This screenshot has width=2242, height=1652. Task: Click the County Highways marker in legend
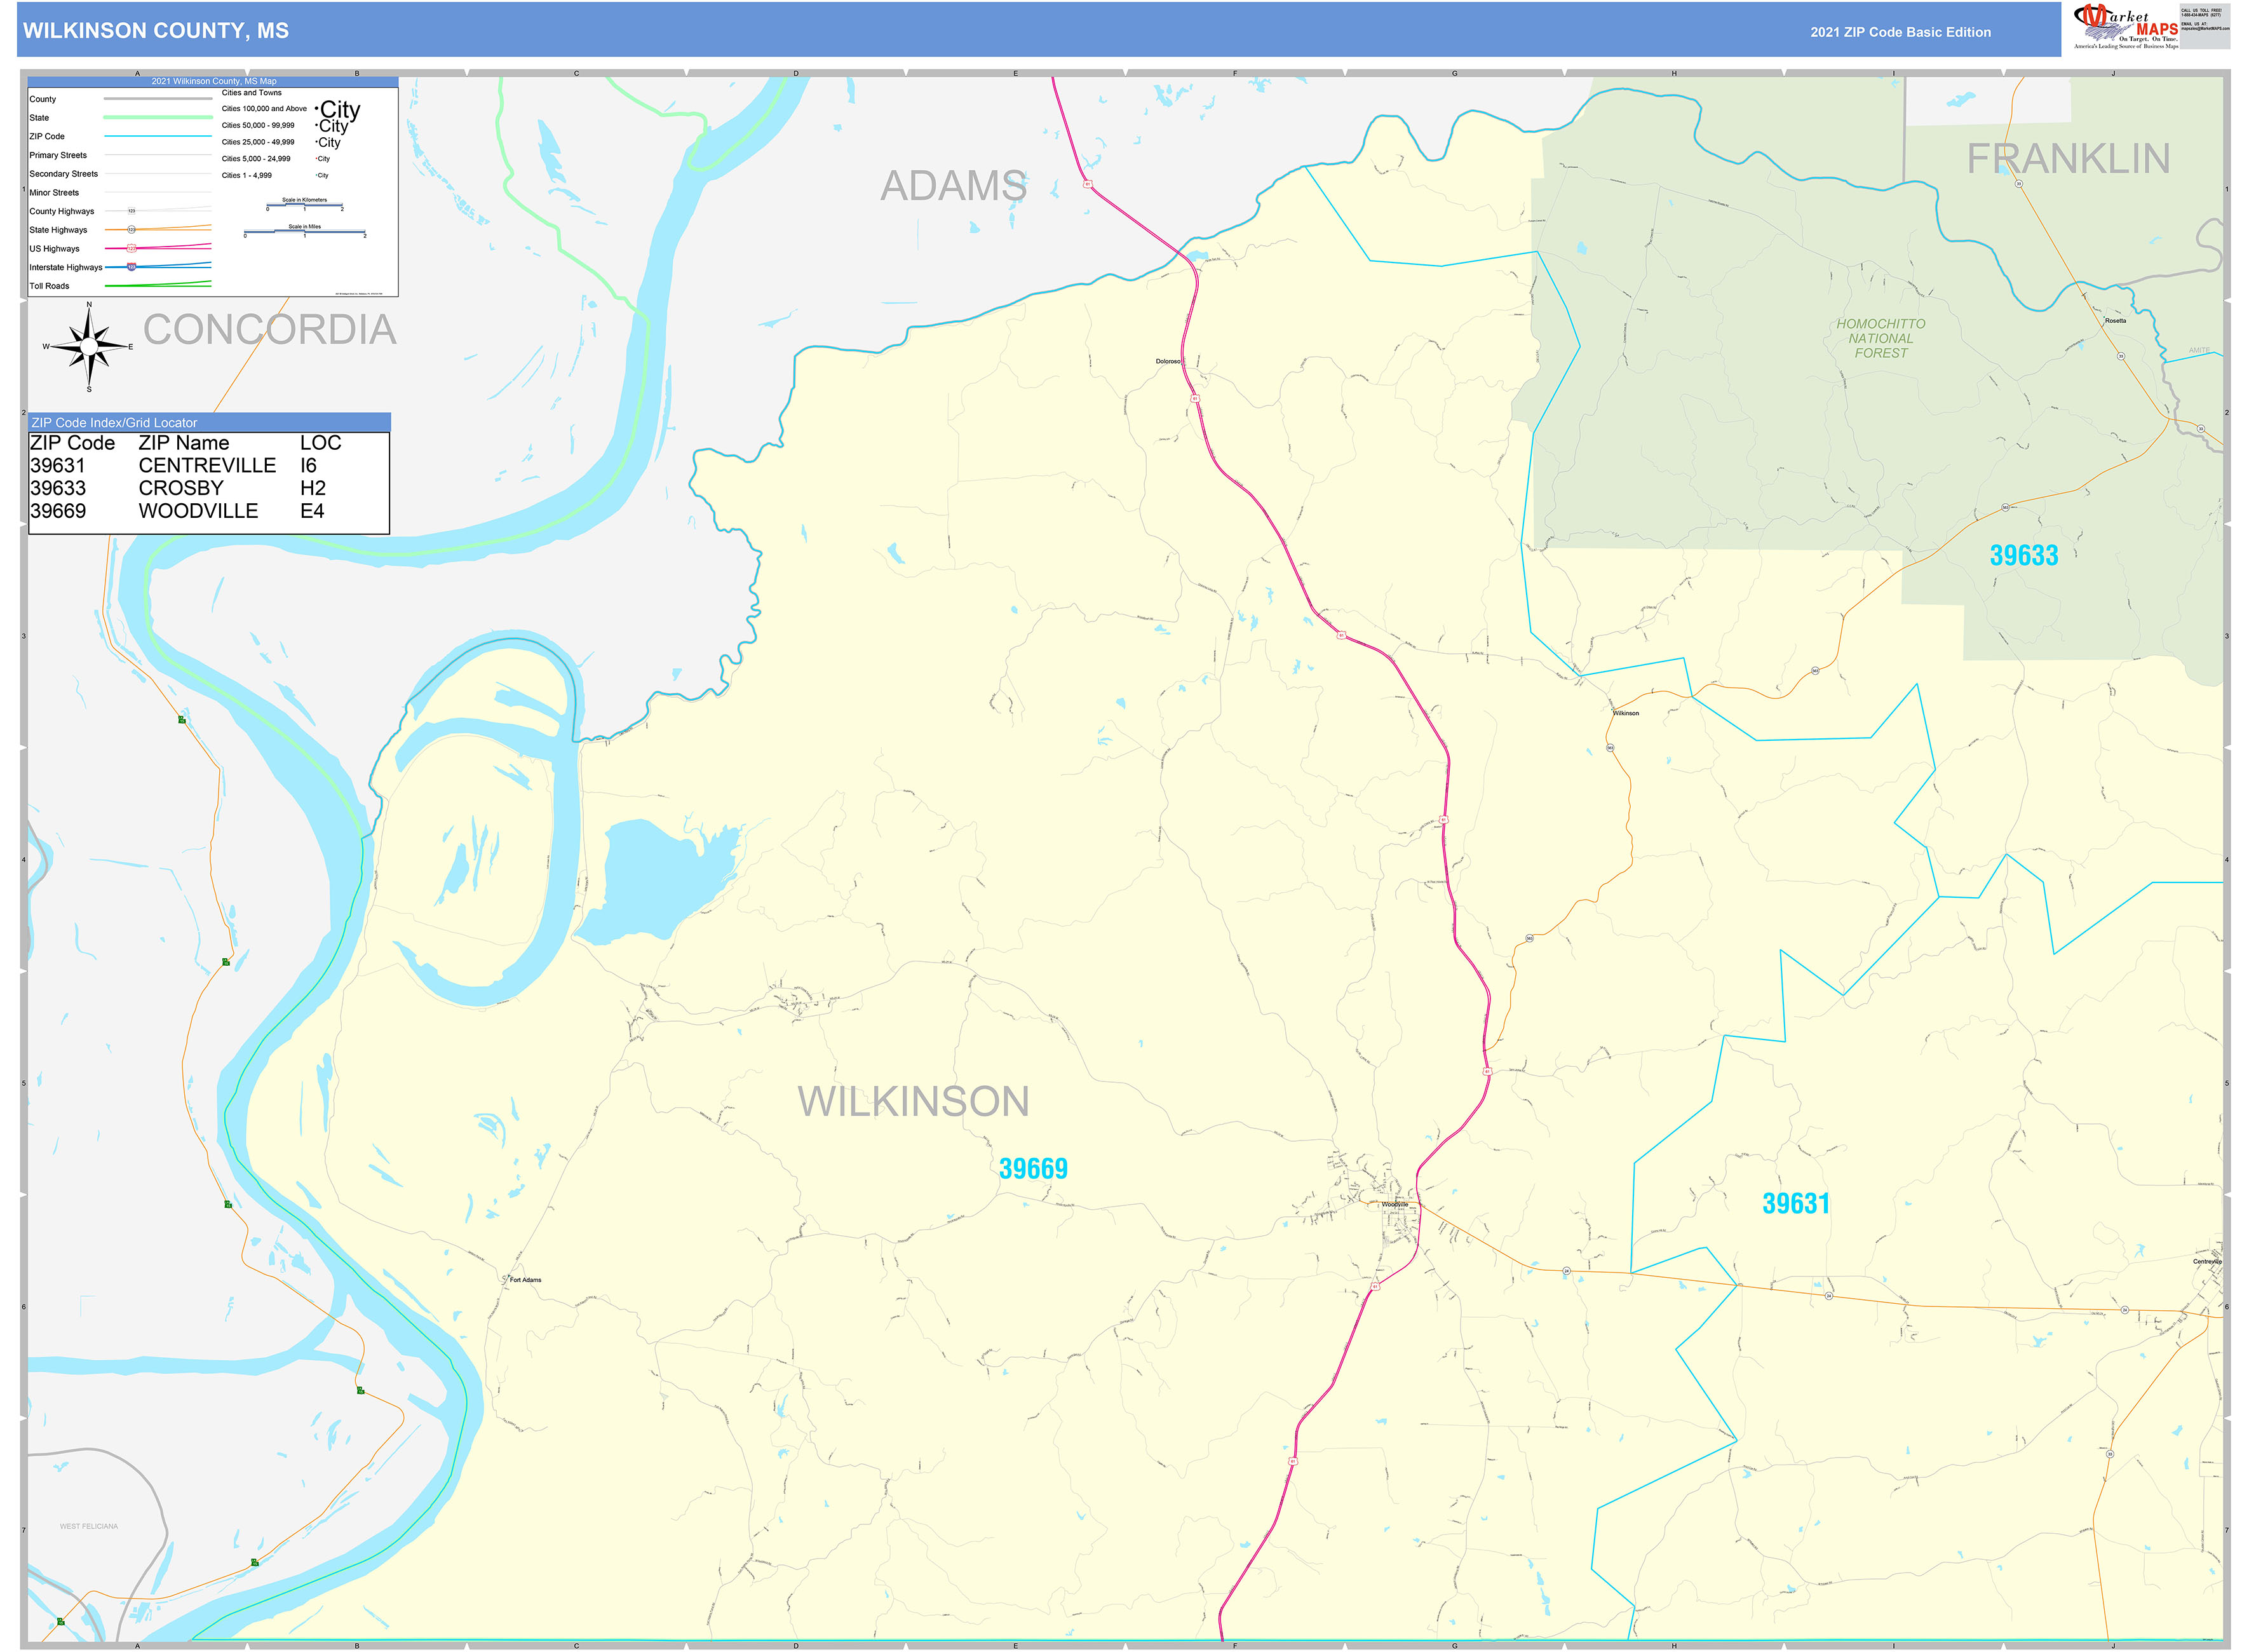tap(131, 211)
